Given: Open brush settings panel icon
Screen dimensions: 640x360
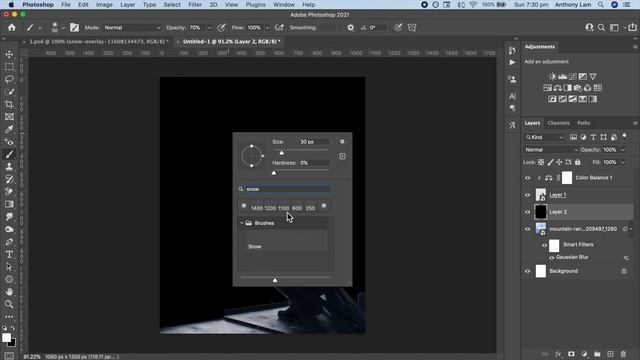Looking at the screenshot, I should (x=74, y=27).
